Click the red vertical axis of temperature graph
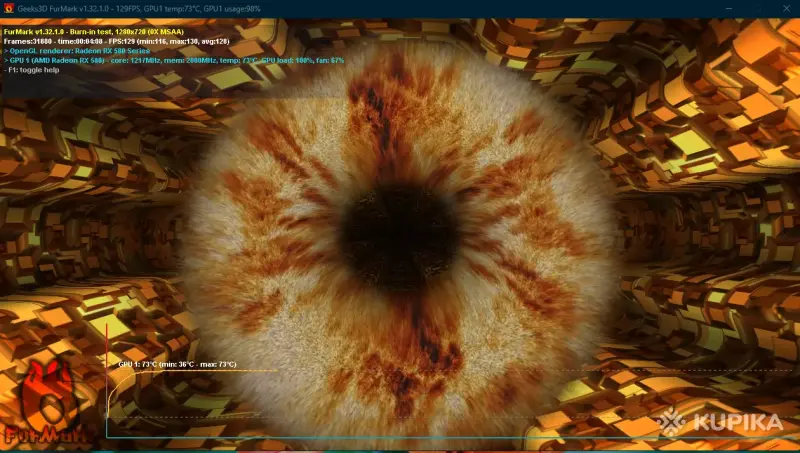 (x=107, y=380)
